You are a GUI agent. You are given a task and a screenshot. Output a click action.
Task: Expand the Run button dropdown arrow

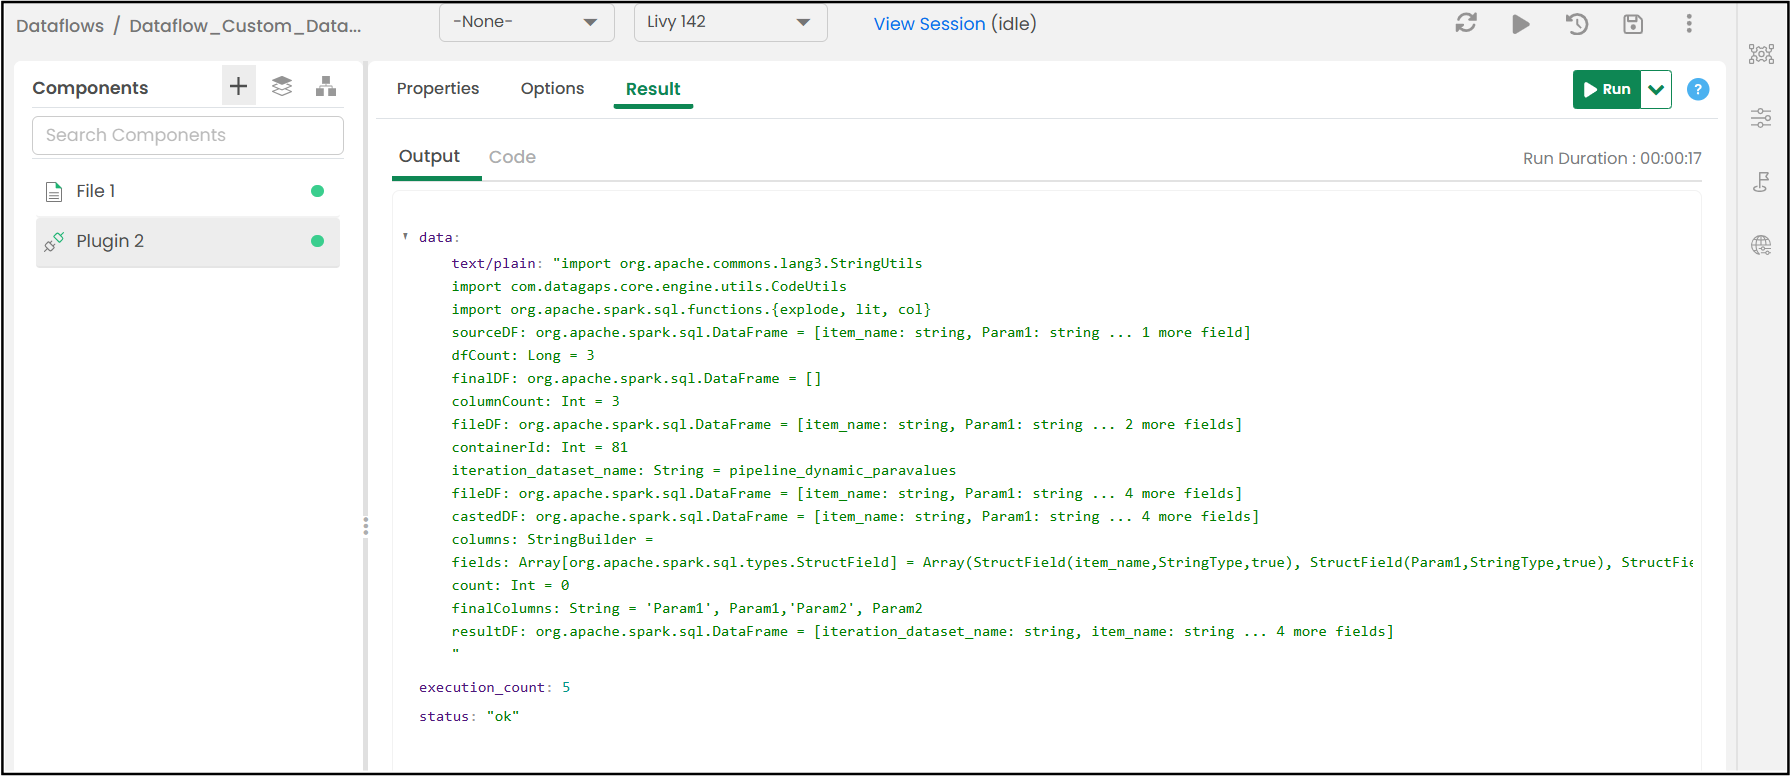[x=1656, y=89]
